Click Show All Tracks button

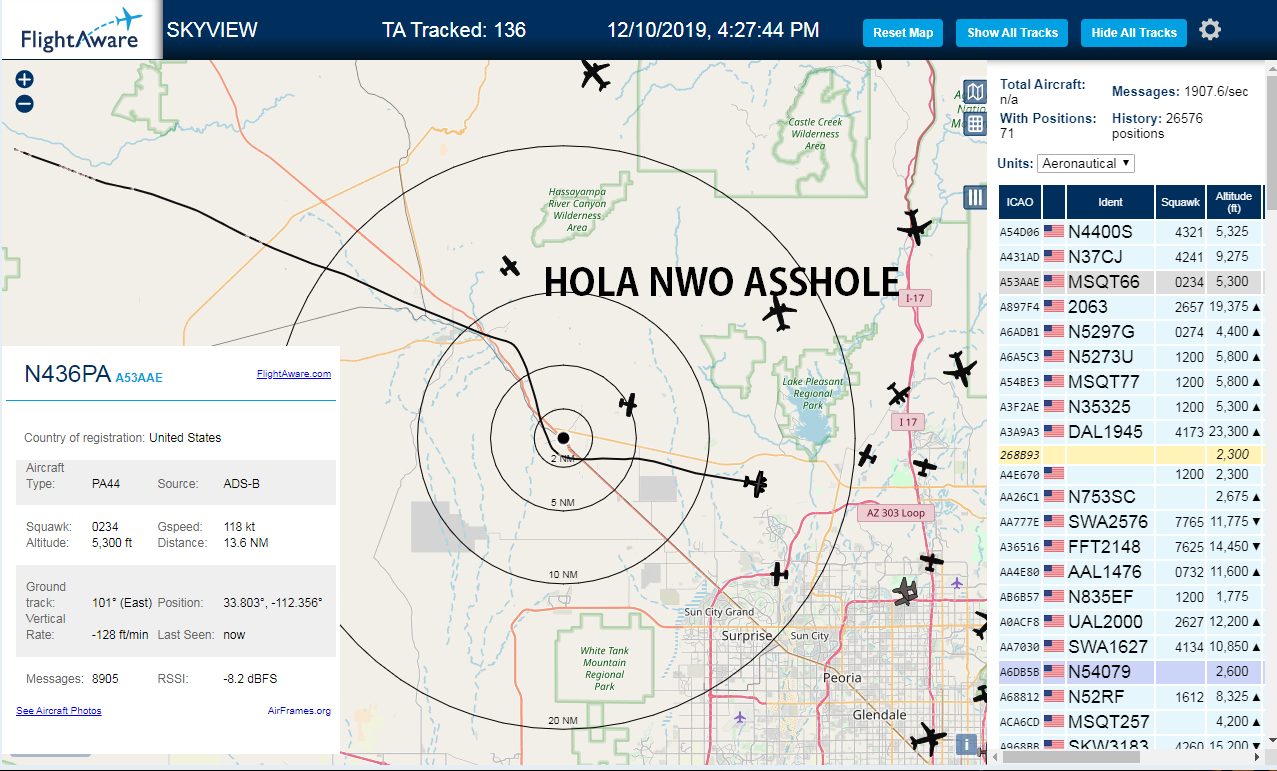(1012, 33)
